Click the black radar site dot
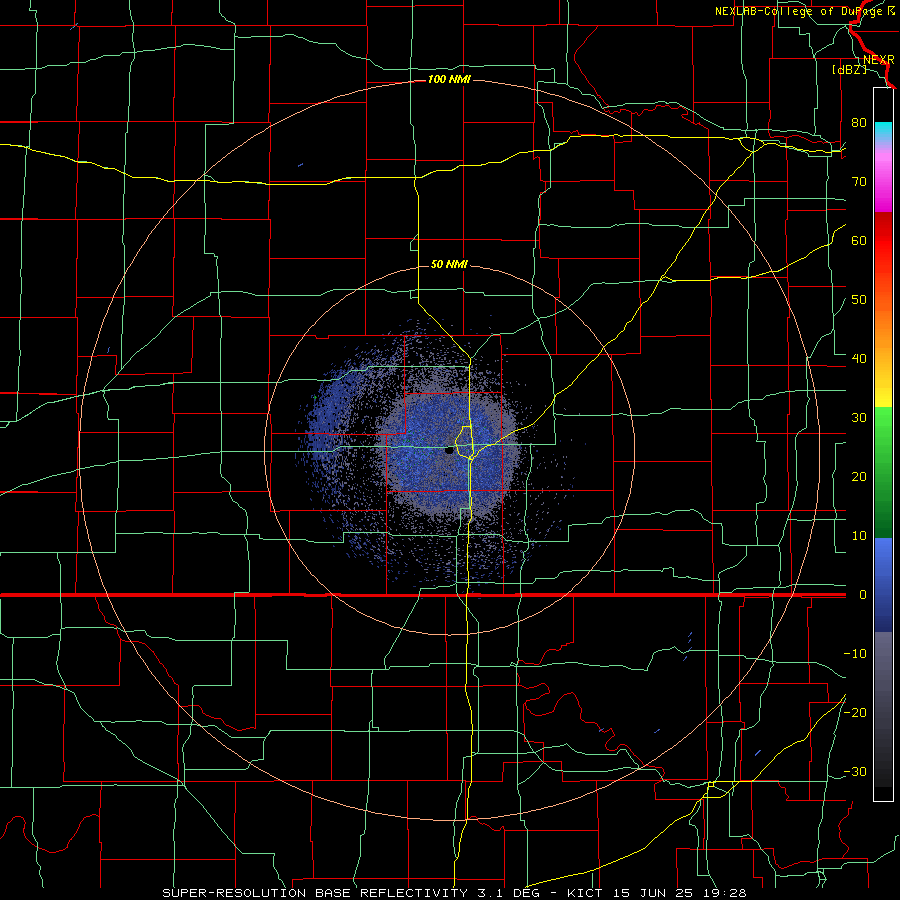900x900 pixels. 449,451
